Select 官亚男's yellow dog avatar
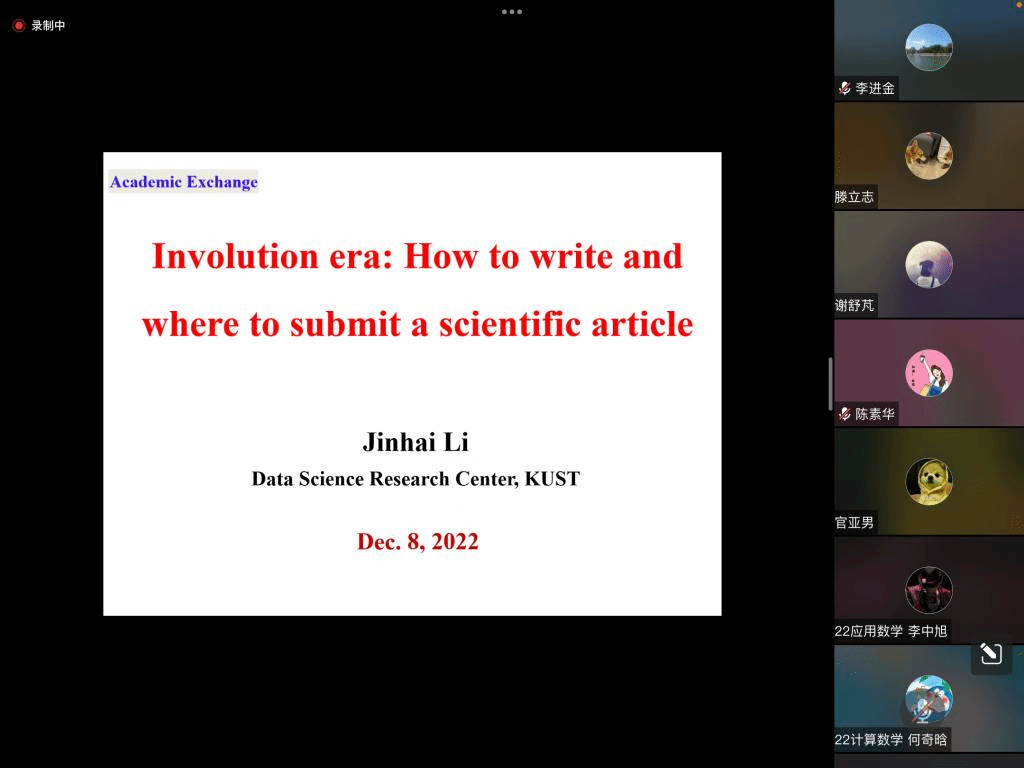Screen dimensions: 1024x768 [928, 482]
